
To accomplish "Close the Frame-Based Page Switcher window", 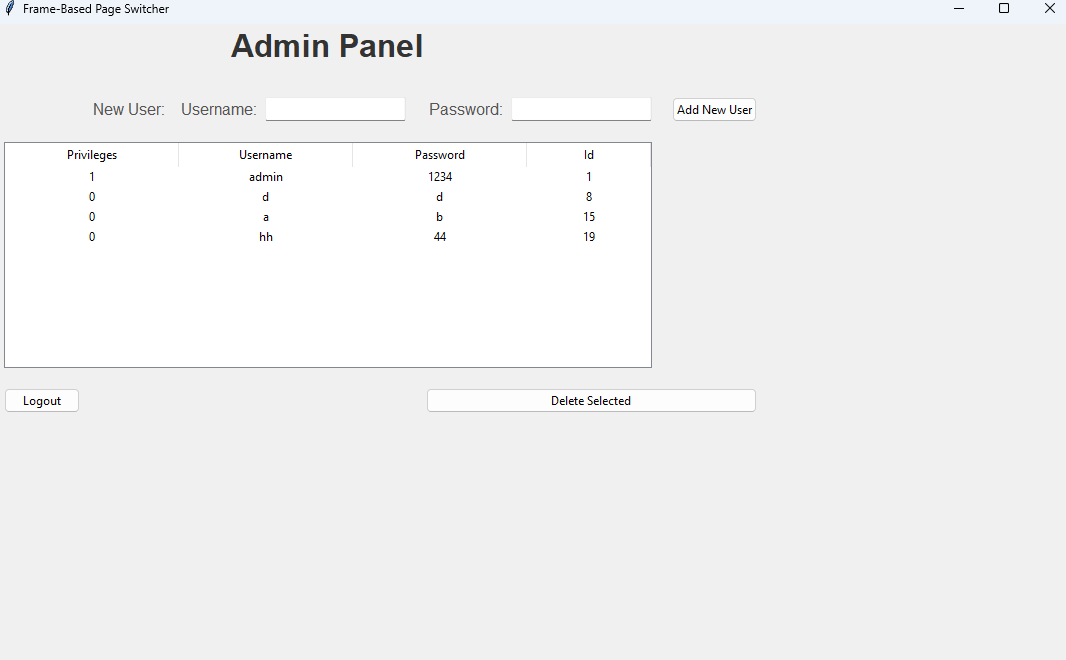I will (1049, 8).
